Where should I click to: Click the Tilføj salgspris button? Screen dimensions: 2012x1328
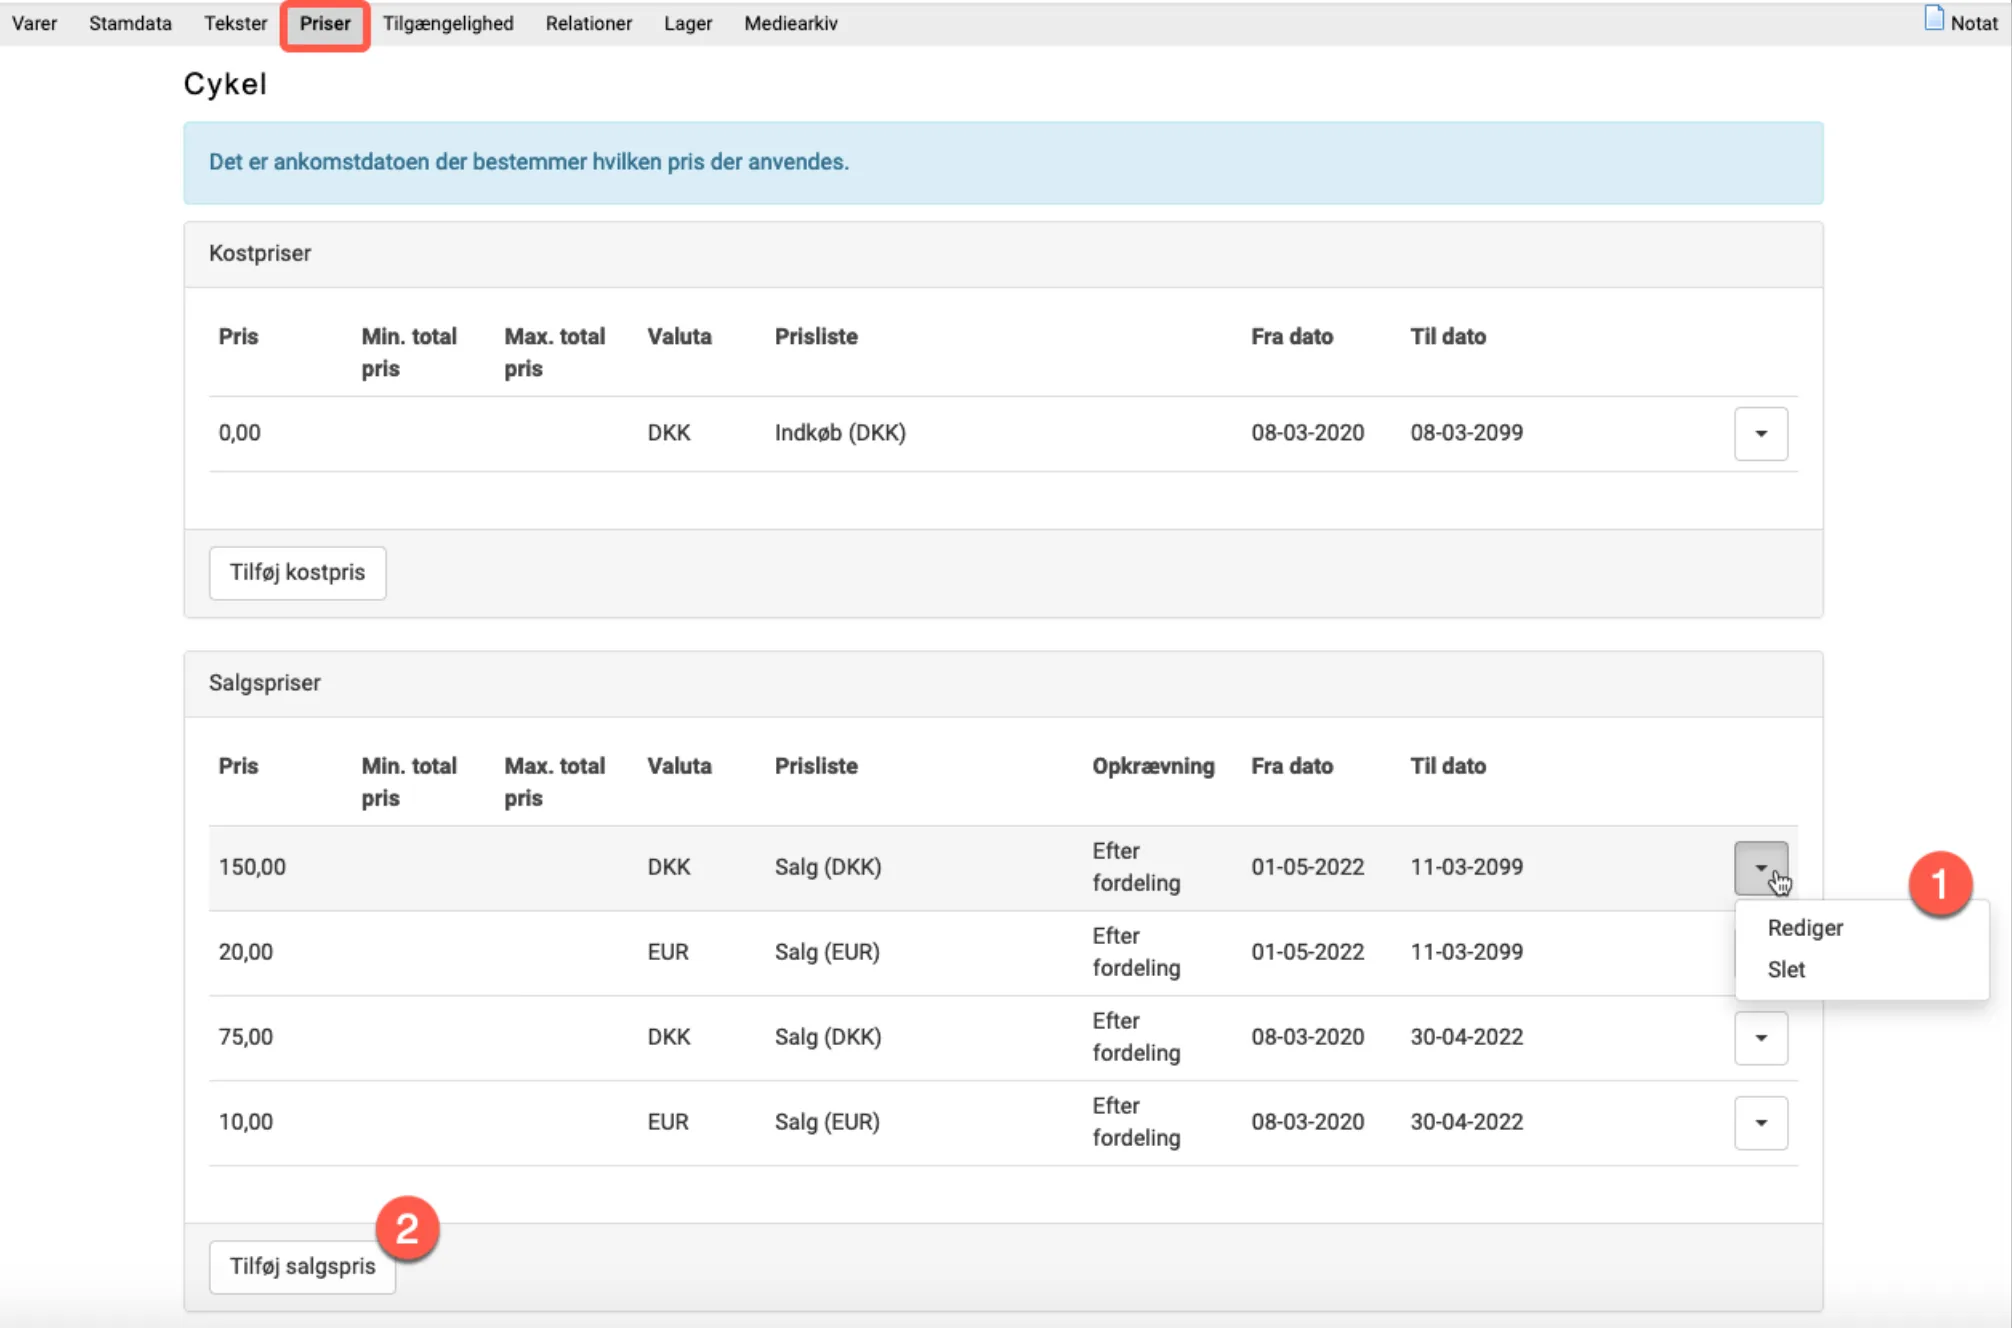click(302, 1266)
